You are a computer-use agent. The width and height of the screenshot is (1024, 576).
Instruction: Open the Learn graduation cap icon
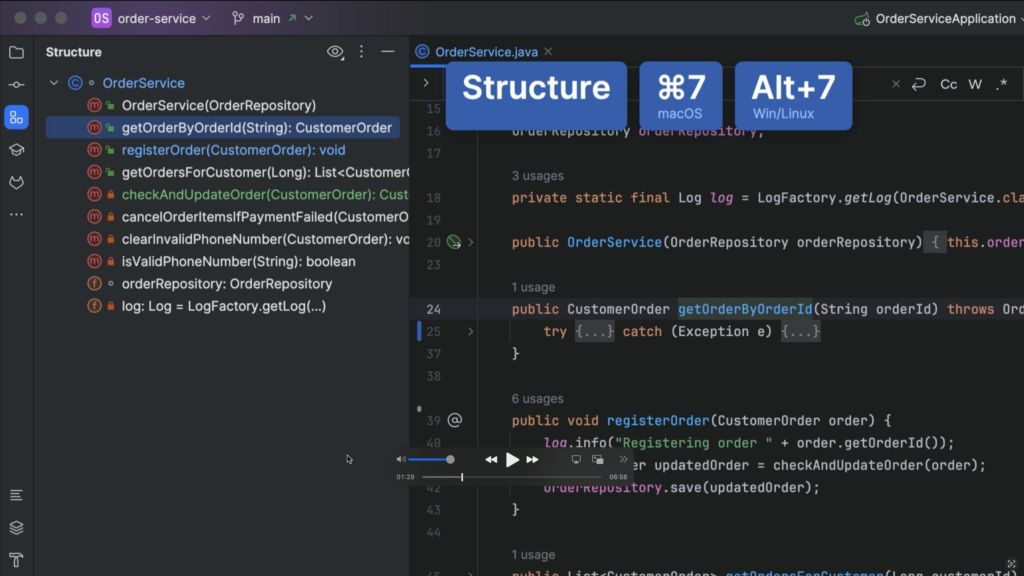click(x=16, y=150)
